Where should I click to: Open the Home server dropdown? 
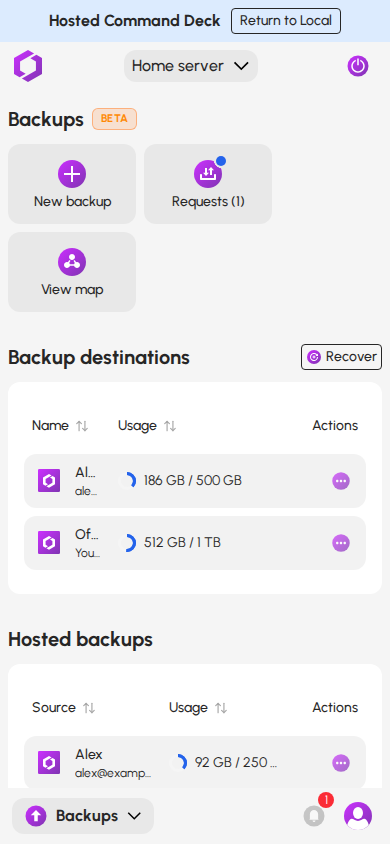191,66
